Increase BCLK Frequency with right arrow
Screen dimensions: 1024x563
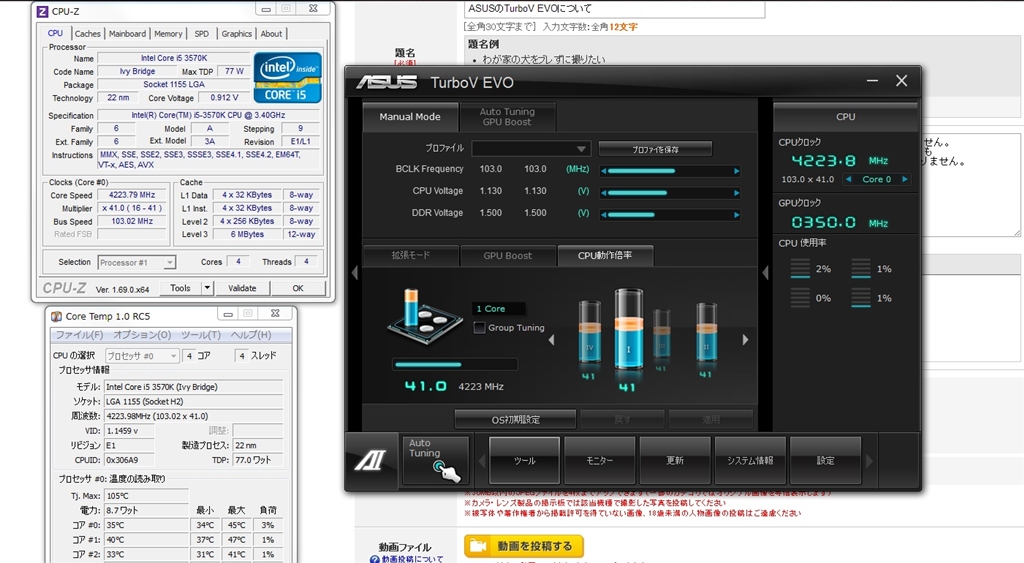point(737,171)
